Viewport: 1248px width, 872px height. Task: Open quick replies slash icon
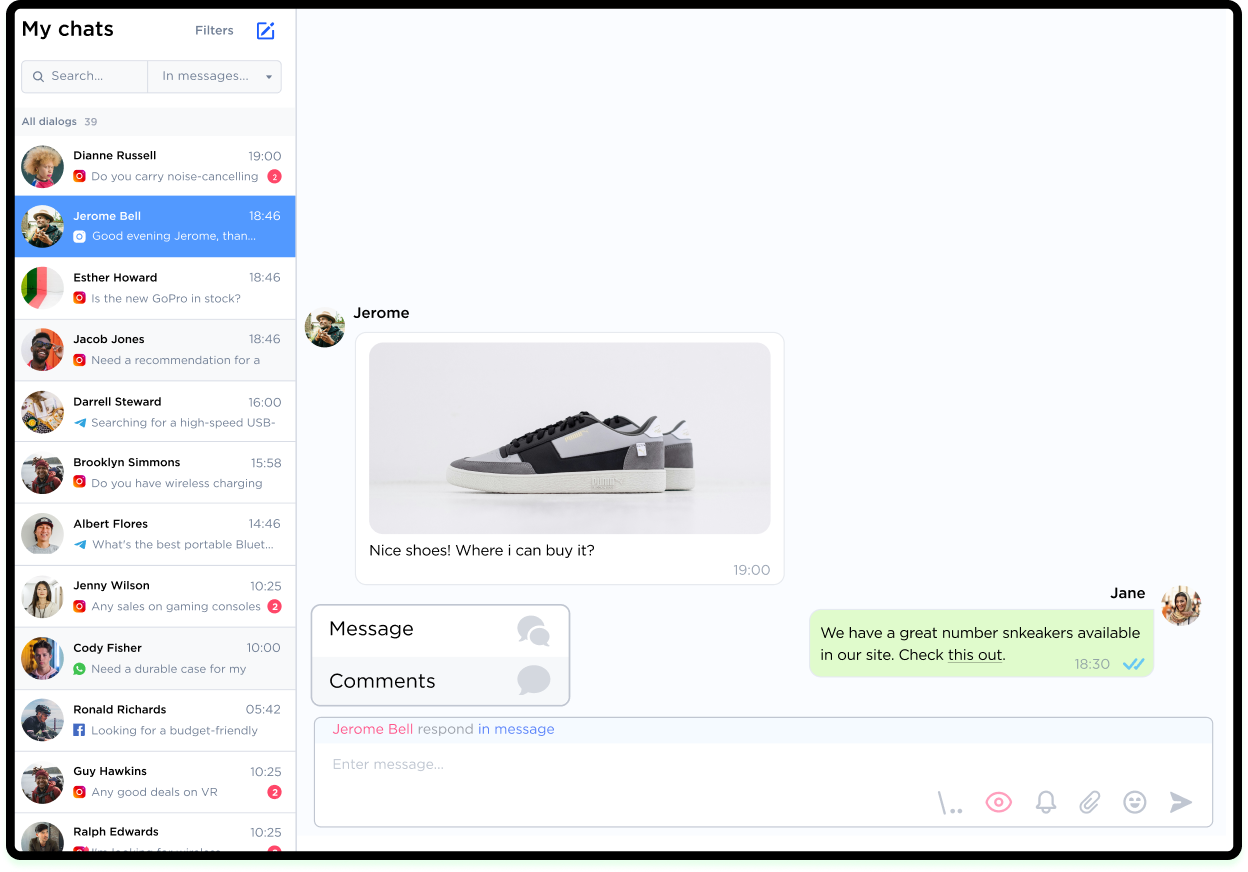click(x=950, y=803)
